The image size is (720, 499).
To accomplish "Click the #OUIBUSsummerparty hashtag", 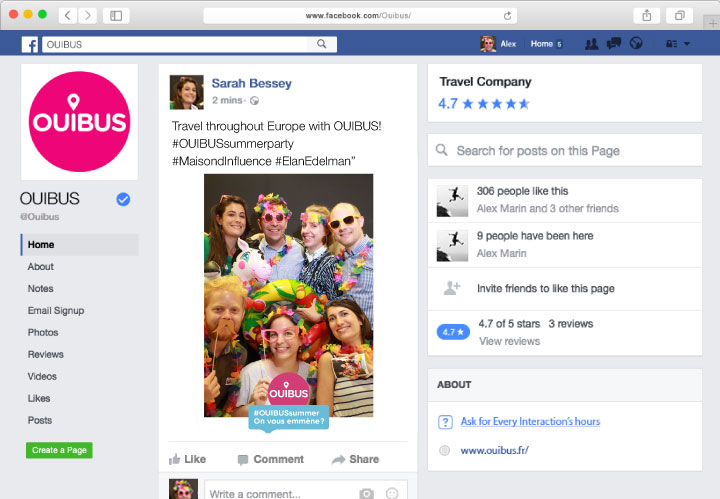I will point(233,144).
